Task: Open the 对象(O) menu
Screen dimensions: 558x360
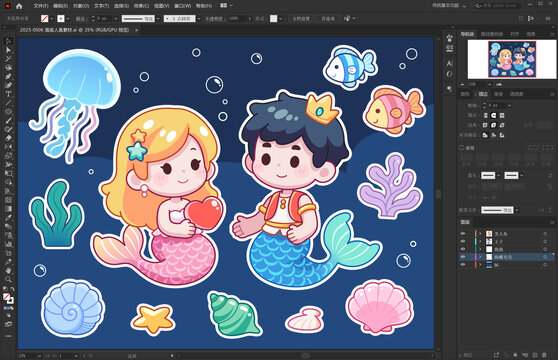Action: click(81, 6)
